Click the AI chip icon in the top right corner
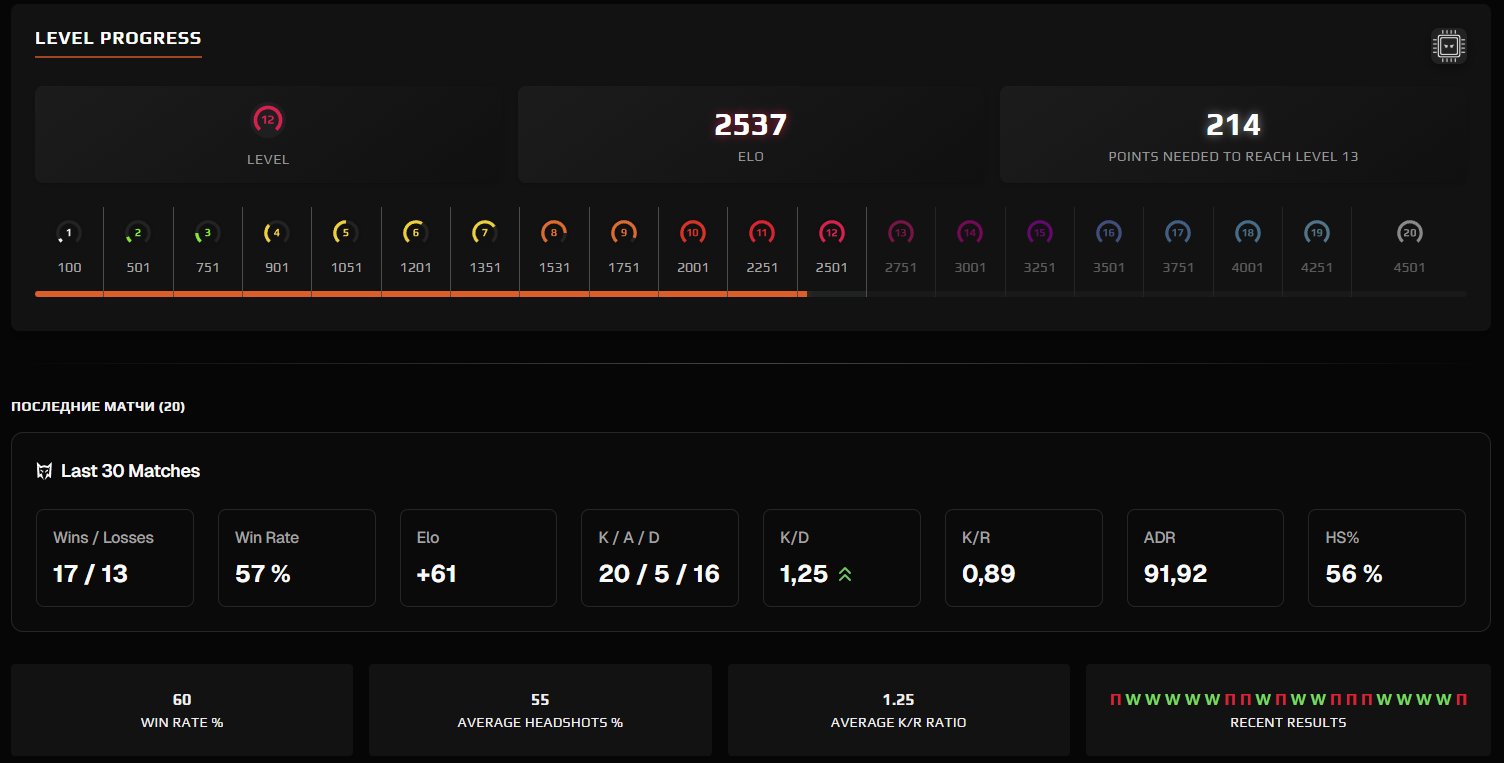 (x=1446, y=45)
